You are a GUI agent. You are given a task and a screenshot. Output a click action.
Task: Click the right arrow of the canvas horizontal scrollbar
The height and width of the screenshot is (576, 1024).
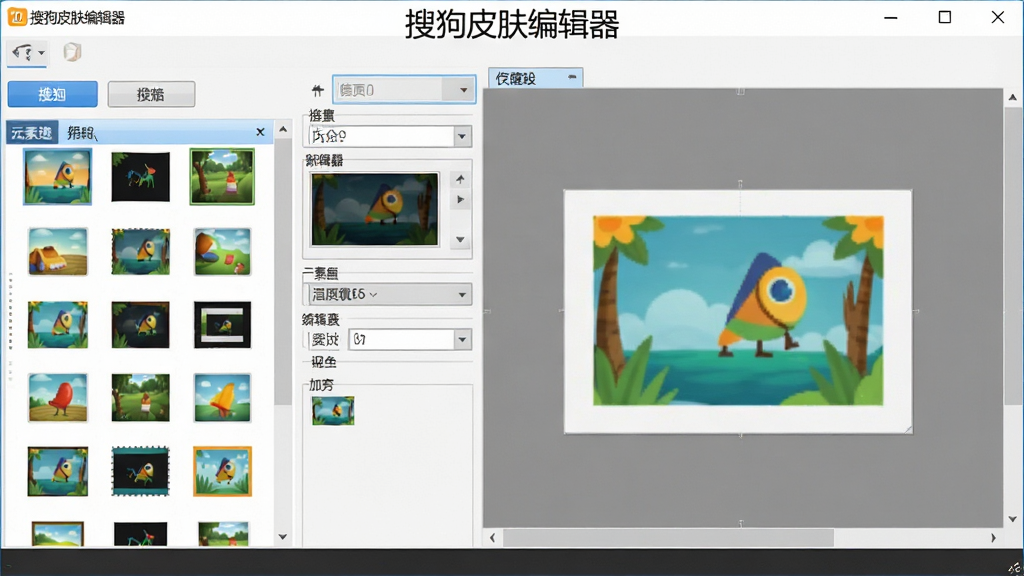click(993, 538)
